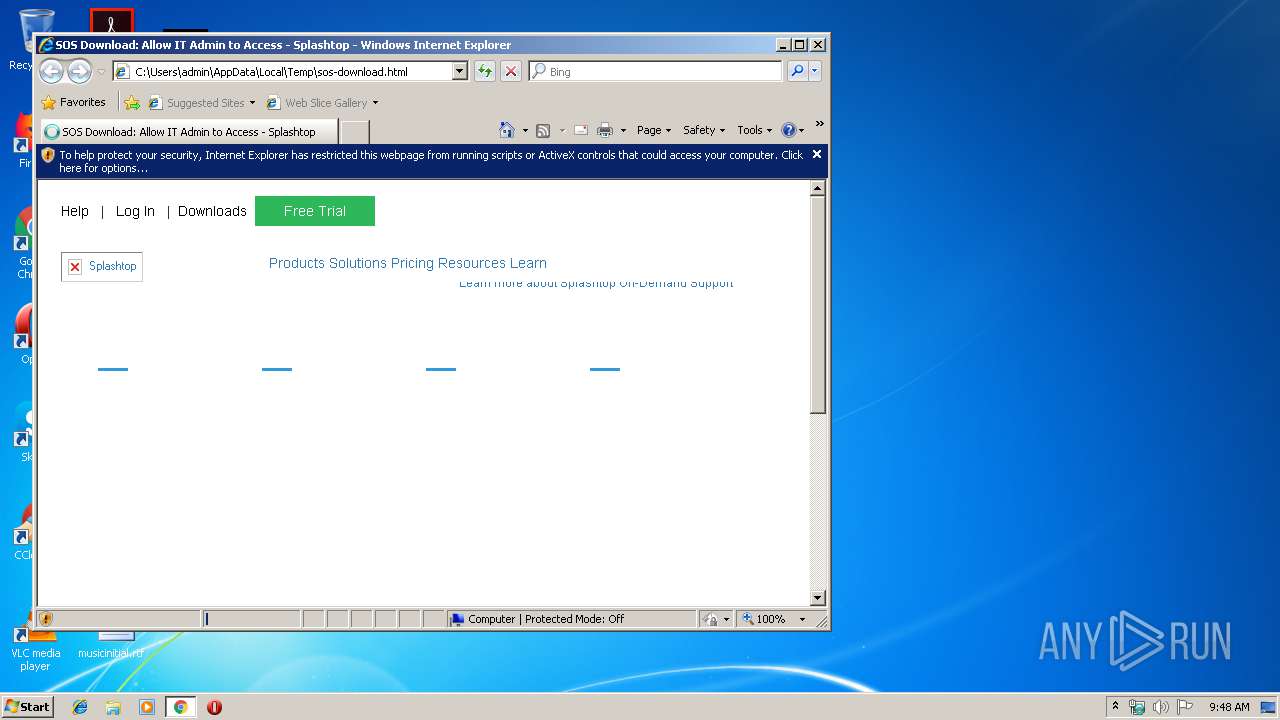Click the Products Solutions Pricing Resources Learn link

pos(408,263)
